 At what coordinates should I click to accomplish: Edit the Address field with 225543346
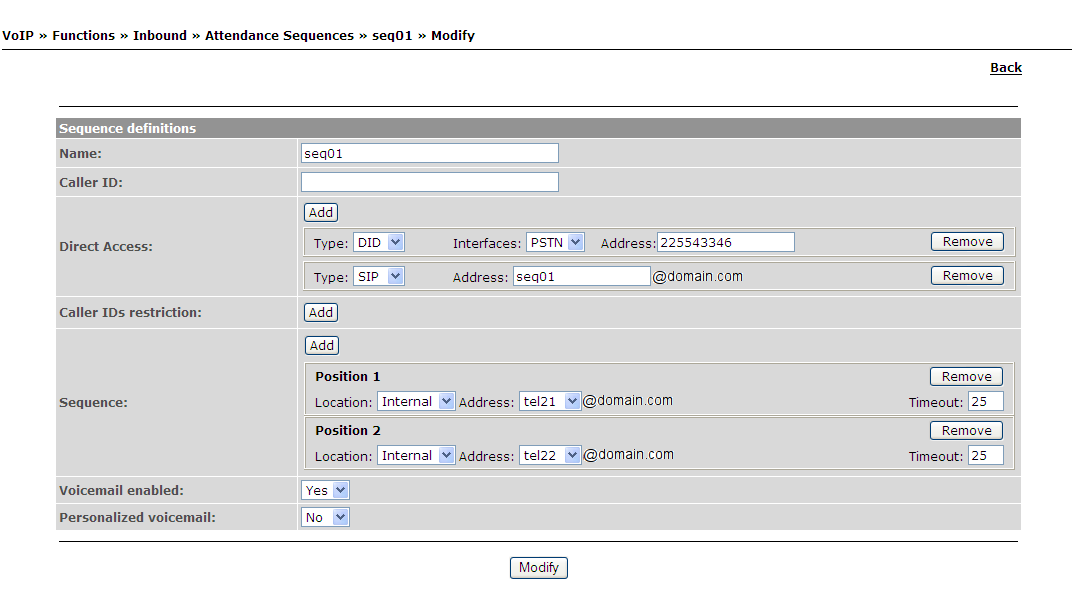click(x=726, y=242)
